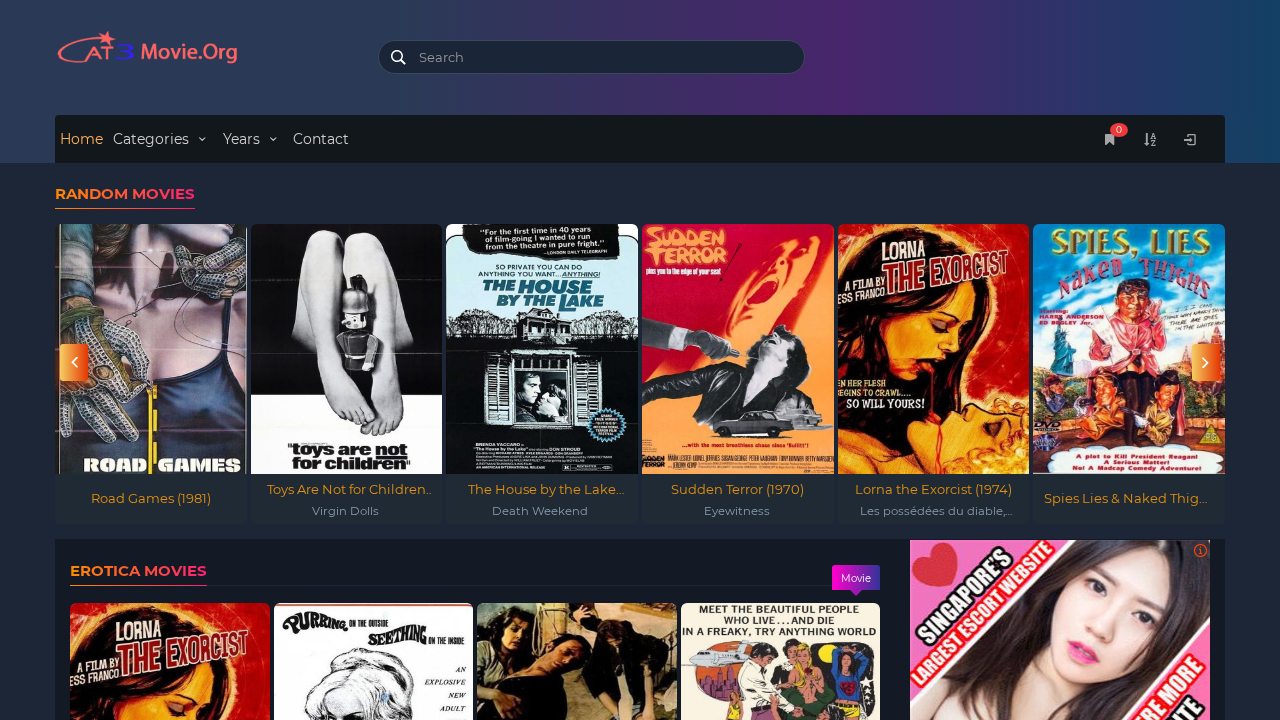Click the Cat3 Movie.Org logo
This screenshot has height=720, width=1280.
tap(147, 49)
